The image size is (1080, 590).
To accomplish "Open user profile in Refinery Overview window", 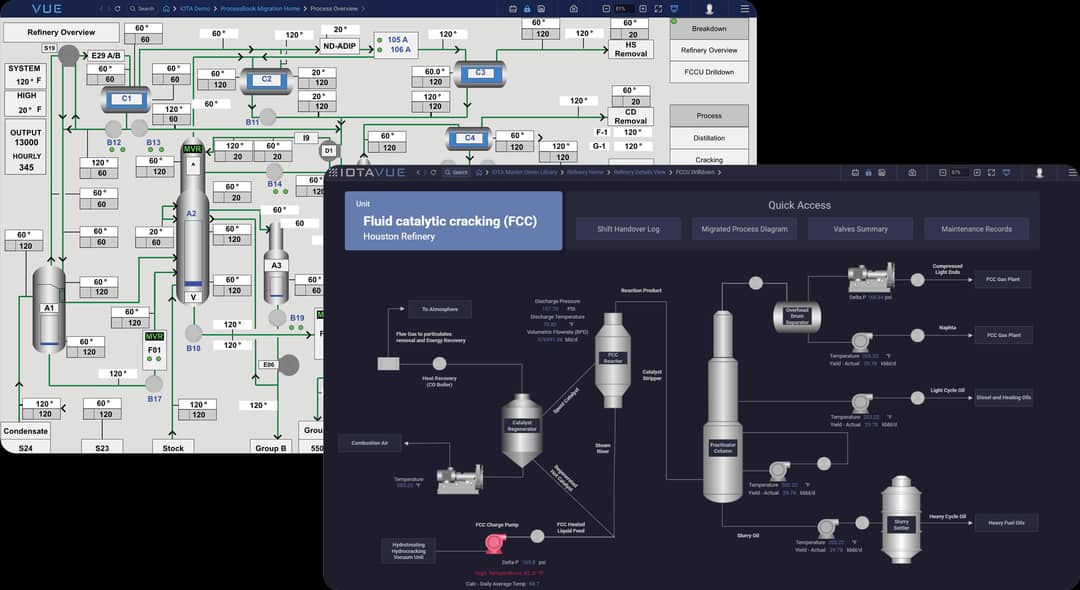I will pyautogui.click(x=709, y=9).
